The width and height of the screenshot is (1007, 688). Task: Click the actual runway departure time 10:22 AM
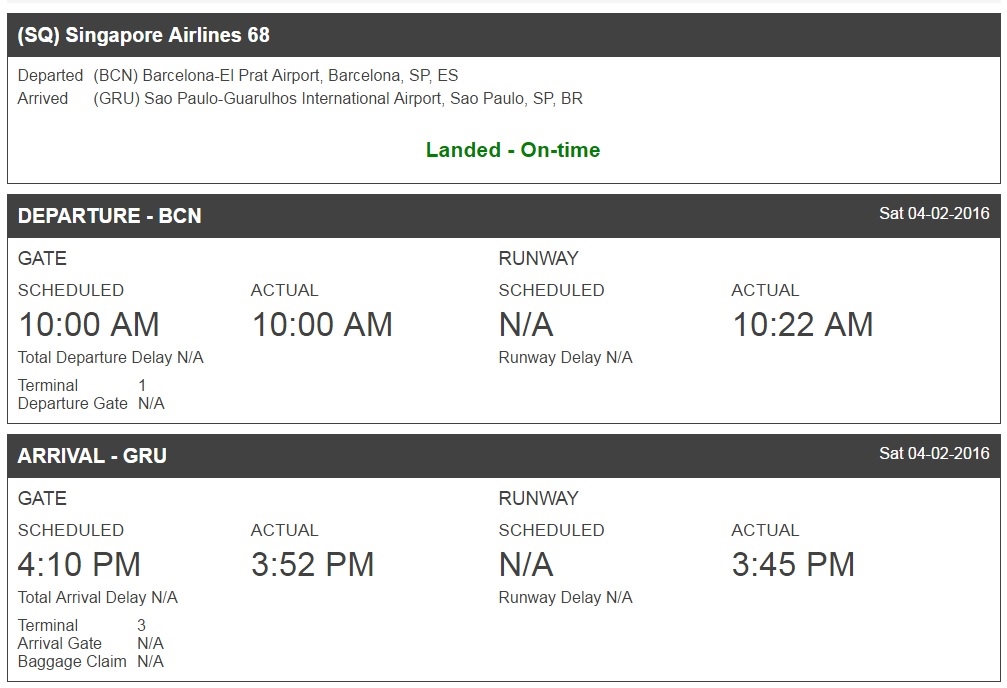(803, 324)
